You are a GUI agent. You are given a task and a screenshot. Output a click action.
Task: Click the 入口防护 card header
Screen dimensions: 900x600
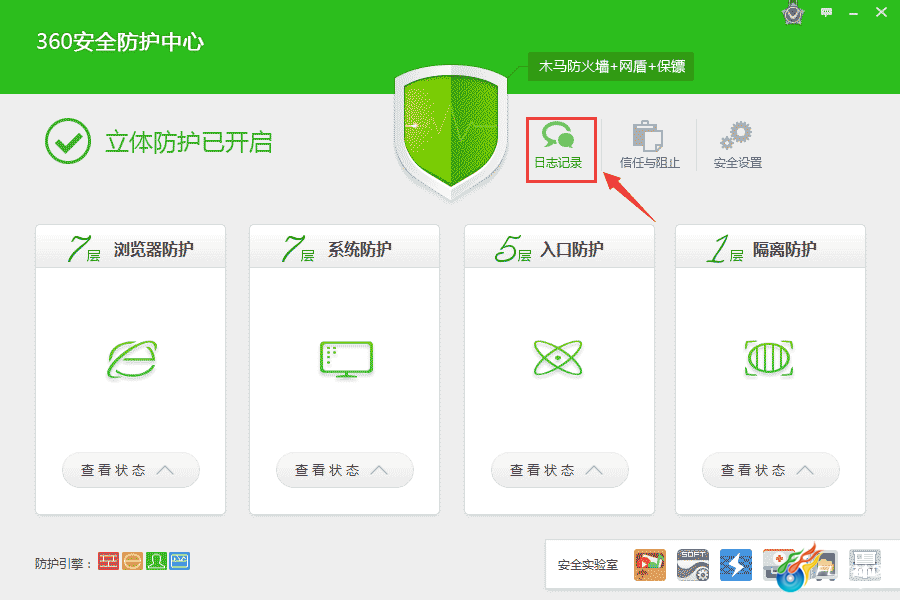point(559,247)
